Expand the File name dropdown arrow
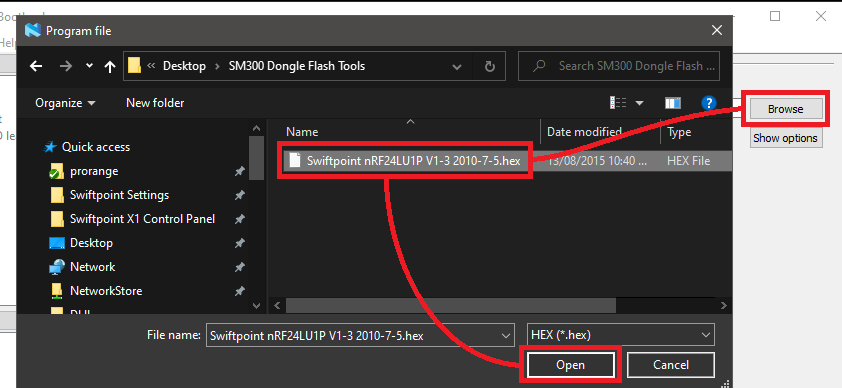The width and height of the screenshot is (842, 388). (x=505, y=336)
